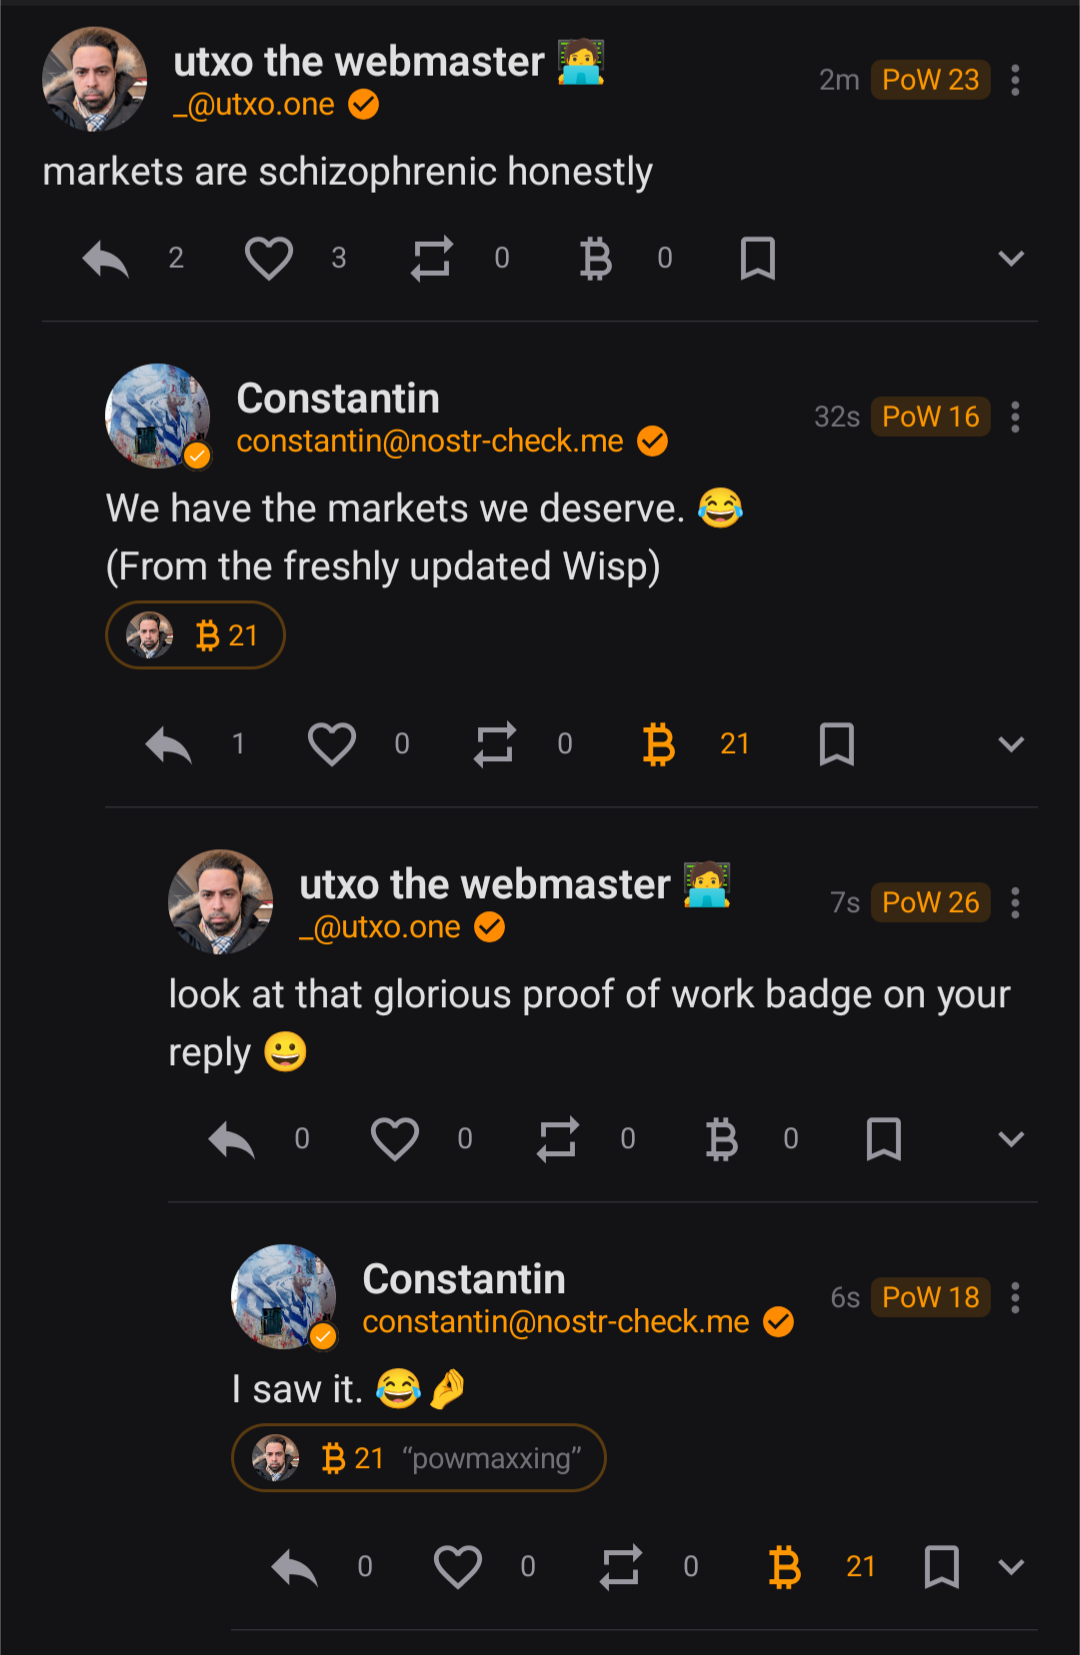Expand chevron on 'markets we deserve' reply
The width and height of the screenshot is (1080, 1655).
[1011, 744]
